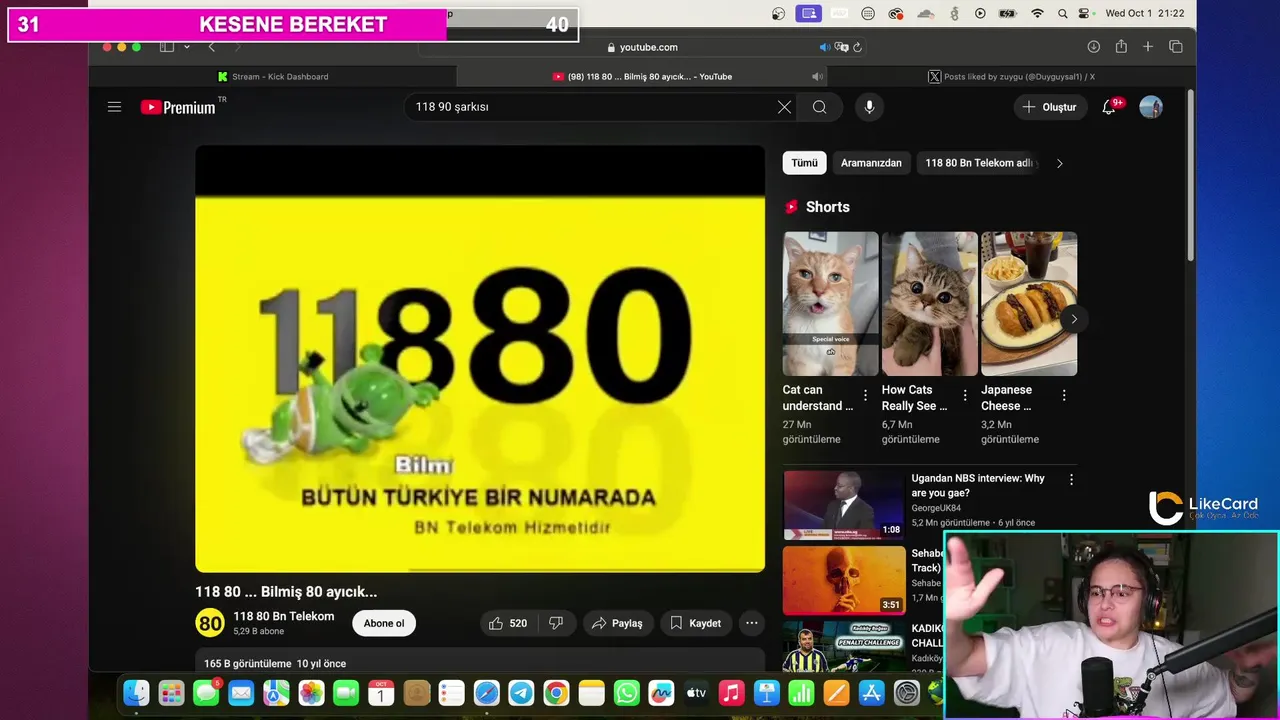Screen dimensions: 1280x720
Task: Open Spotlight search in menu bar
Action: click(1062, 14)
